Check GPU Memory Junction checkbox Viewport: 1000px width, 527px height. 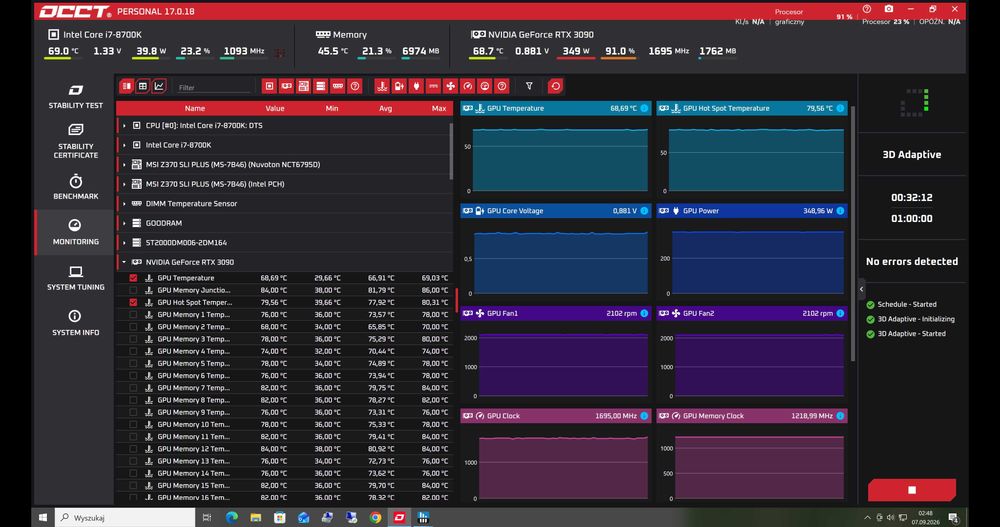click(x=133, y=290)
